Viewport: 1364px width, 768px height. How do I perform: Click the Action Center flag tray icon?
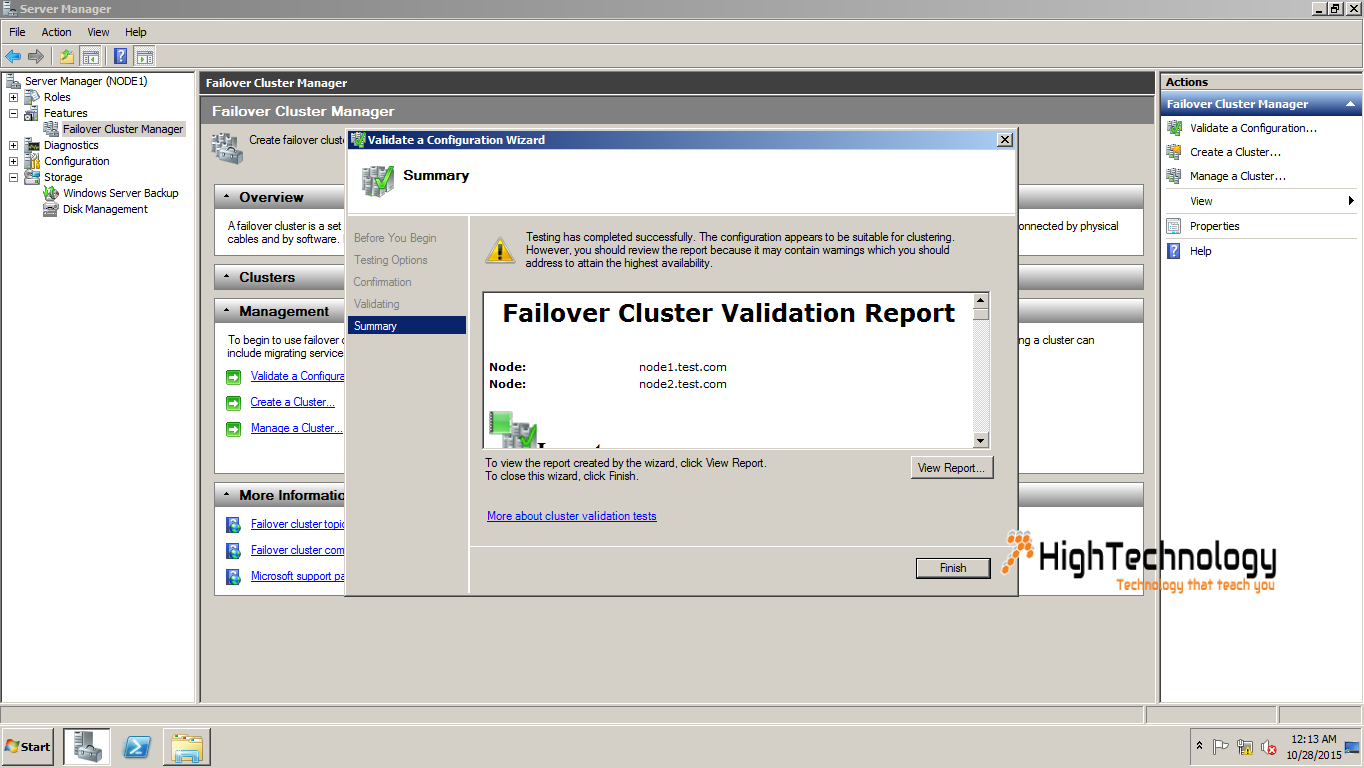[x=1221, y=747]
